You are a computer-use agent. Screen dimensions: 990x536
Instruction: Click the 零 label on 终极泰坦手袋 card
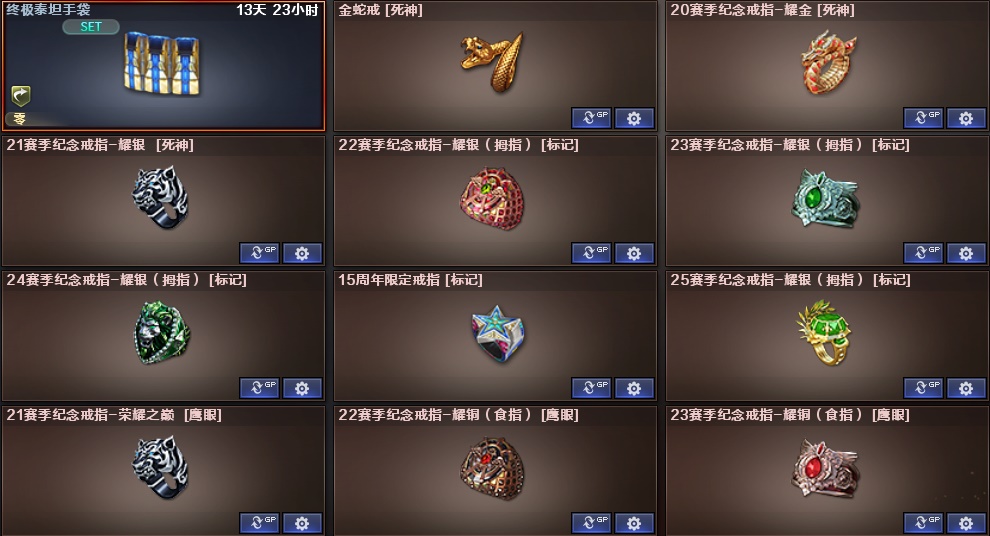point(20,118)
